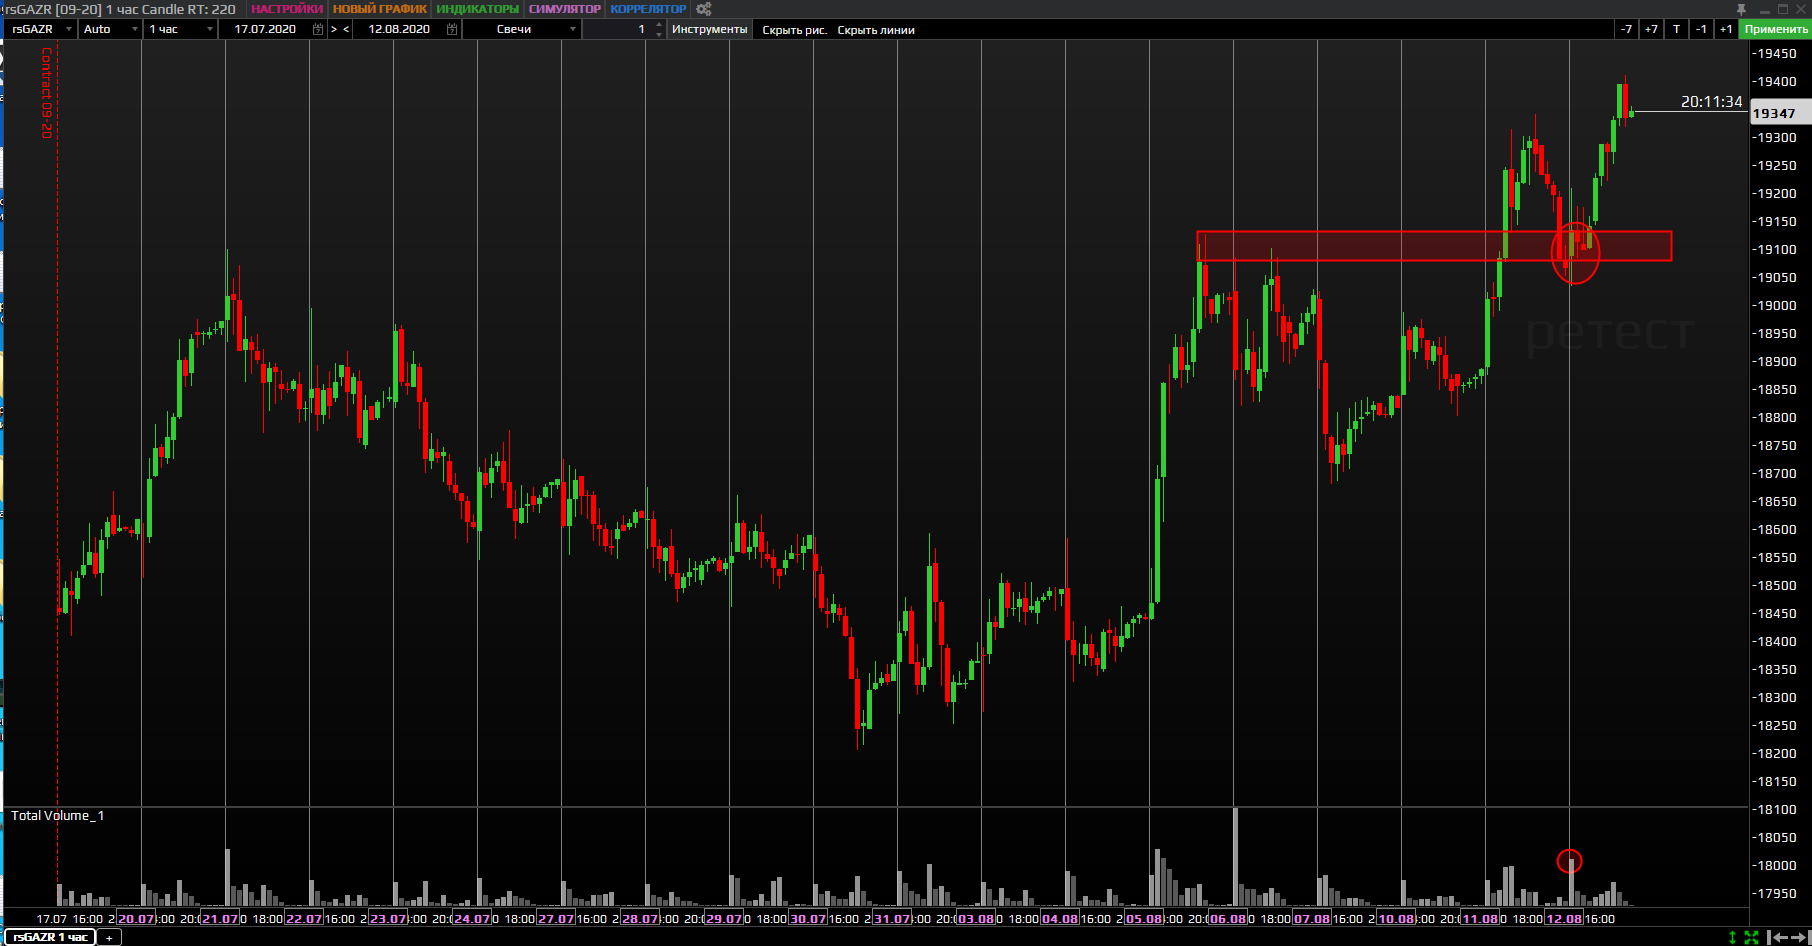The width and height of the screenshot is (1812, 946).
Task: Click the -1 day shift button
Action: 1702,29
